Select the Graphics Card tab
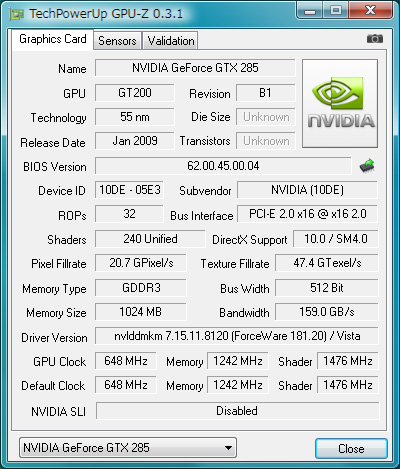 pyautogui.click(x=53, y=39)
